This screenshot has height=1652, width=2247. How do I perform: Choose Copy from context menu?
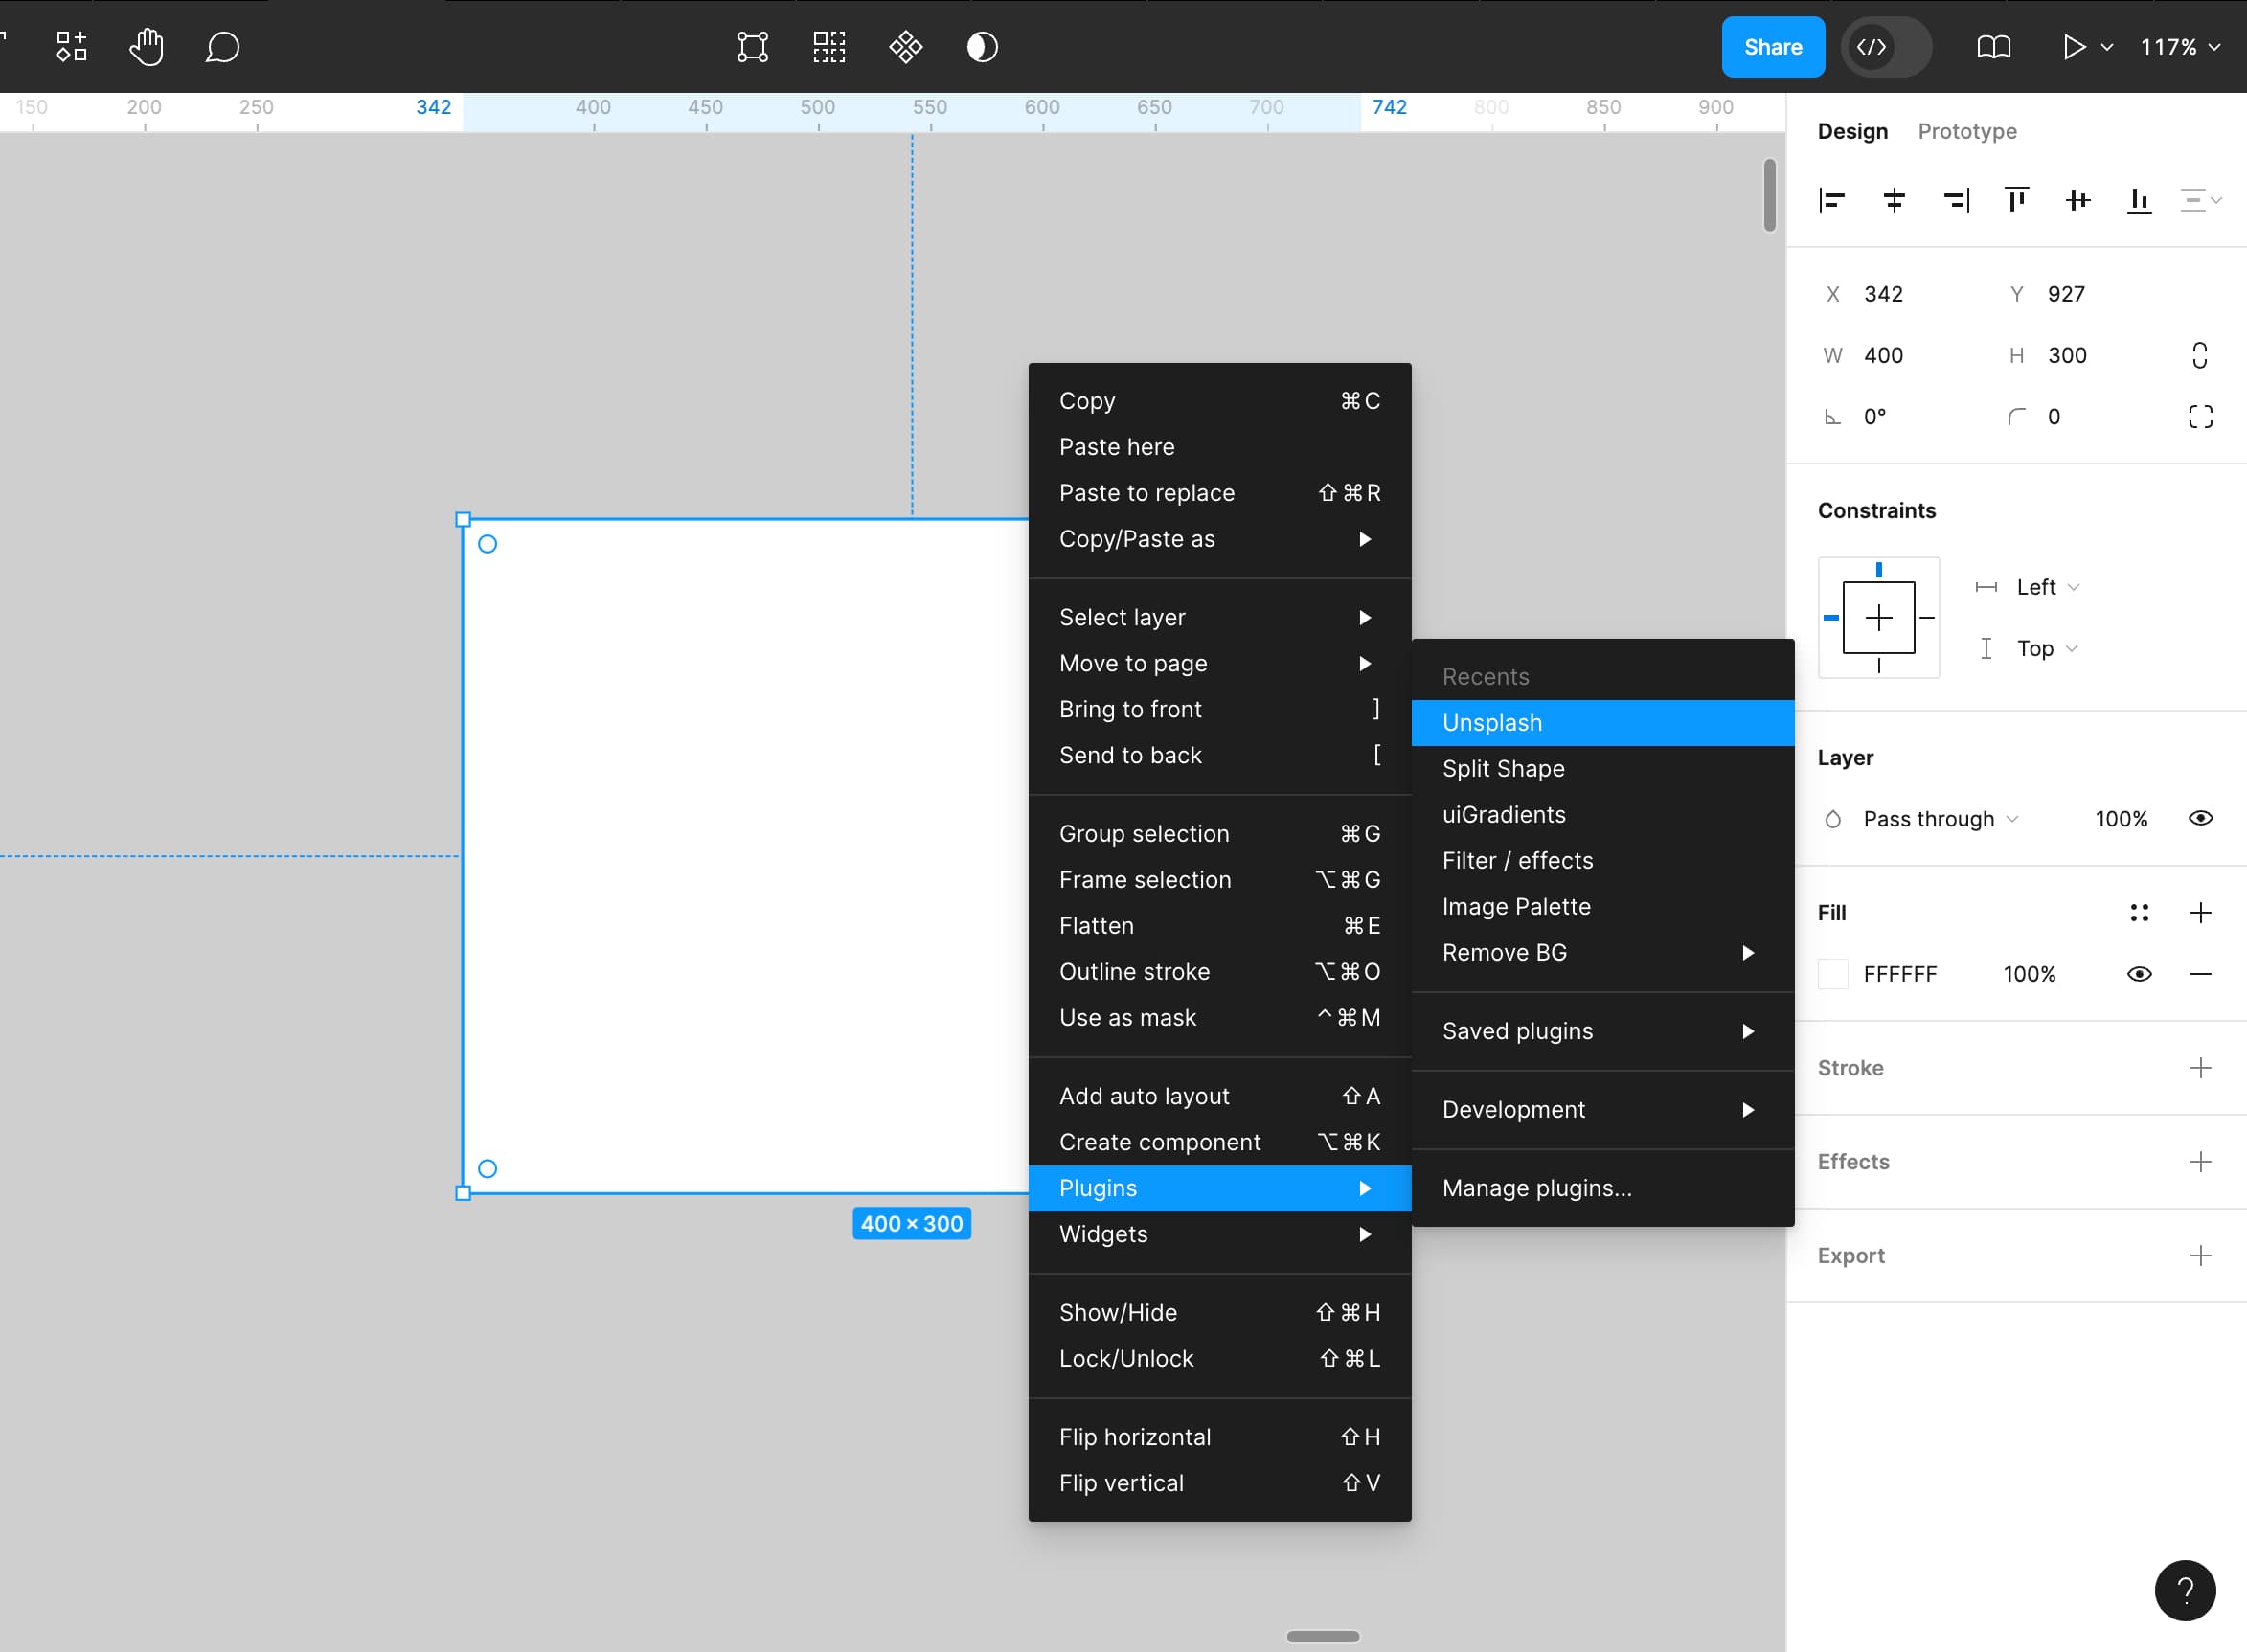click(x=1219, y=401)
